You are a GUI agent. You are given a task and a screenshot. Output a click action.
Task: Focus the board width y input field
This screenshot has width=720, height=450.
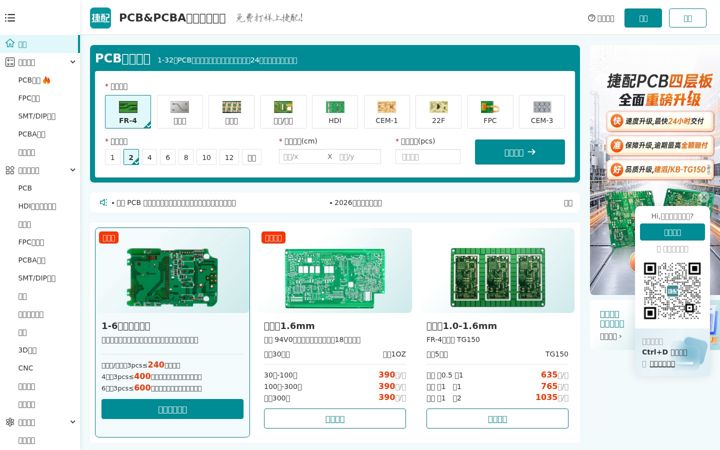(358, 157)
